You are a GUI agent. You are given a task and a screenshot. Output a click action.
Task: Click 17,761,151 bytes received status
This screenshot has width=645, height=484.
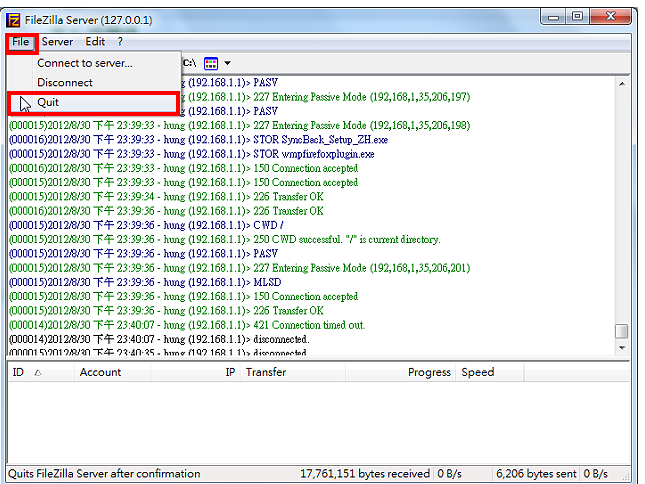tap(365, 474)
